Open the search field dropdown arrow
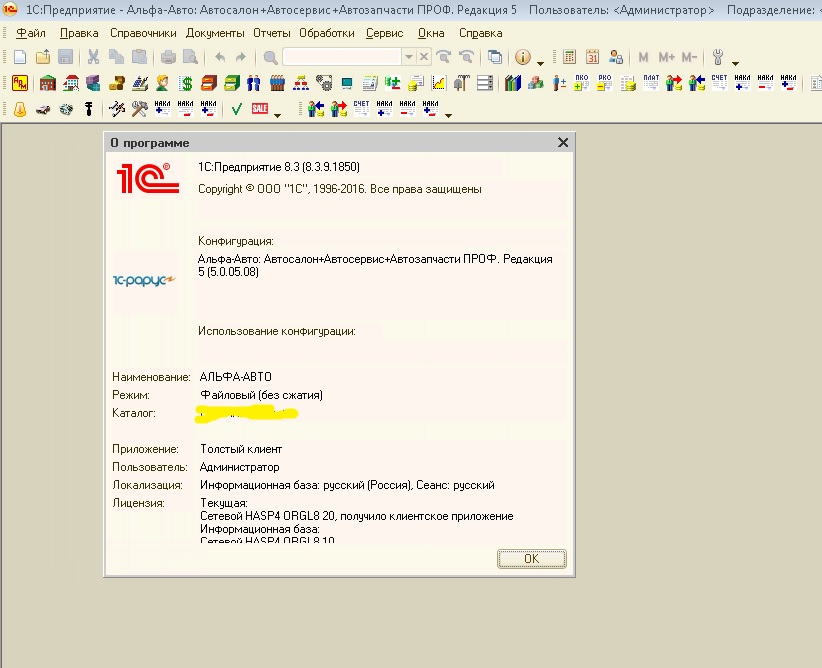 409,57
